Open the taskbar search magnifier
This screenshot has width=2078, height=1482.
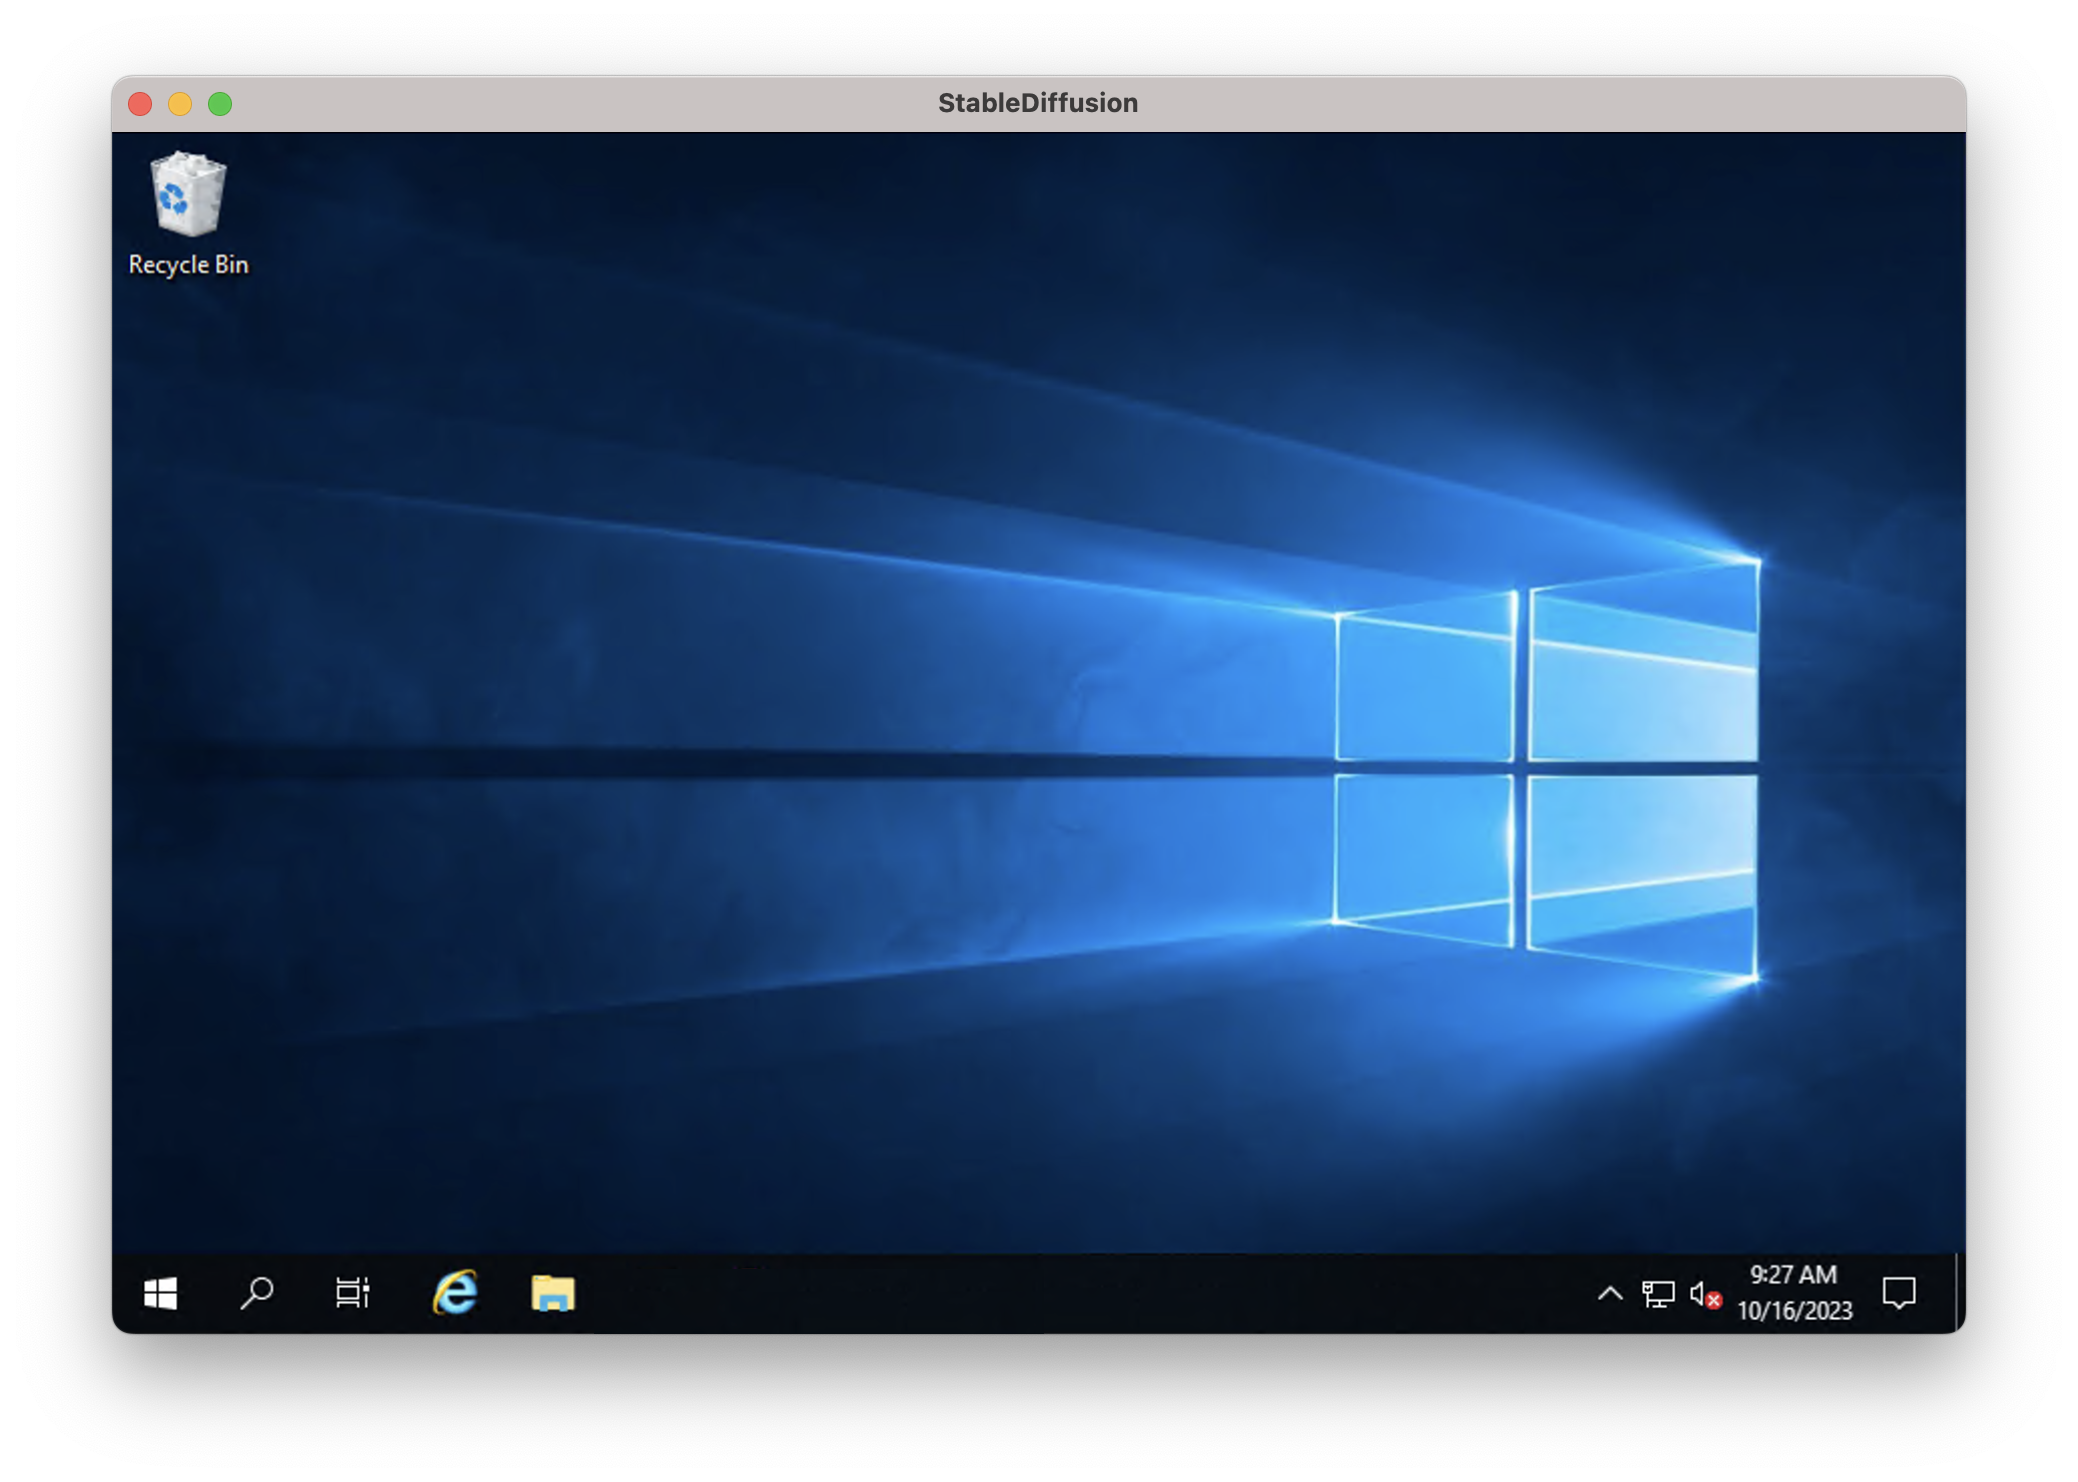click(257, 1293)
